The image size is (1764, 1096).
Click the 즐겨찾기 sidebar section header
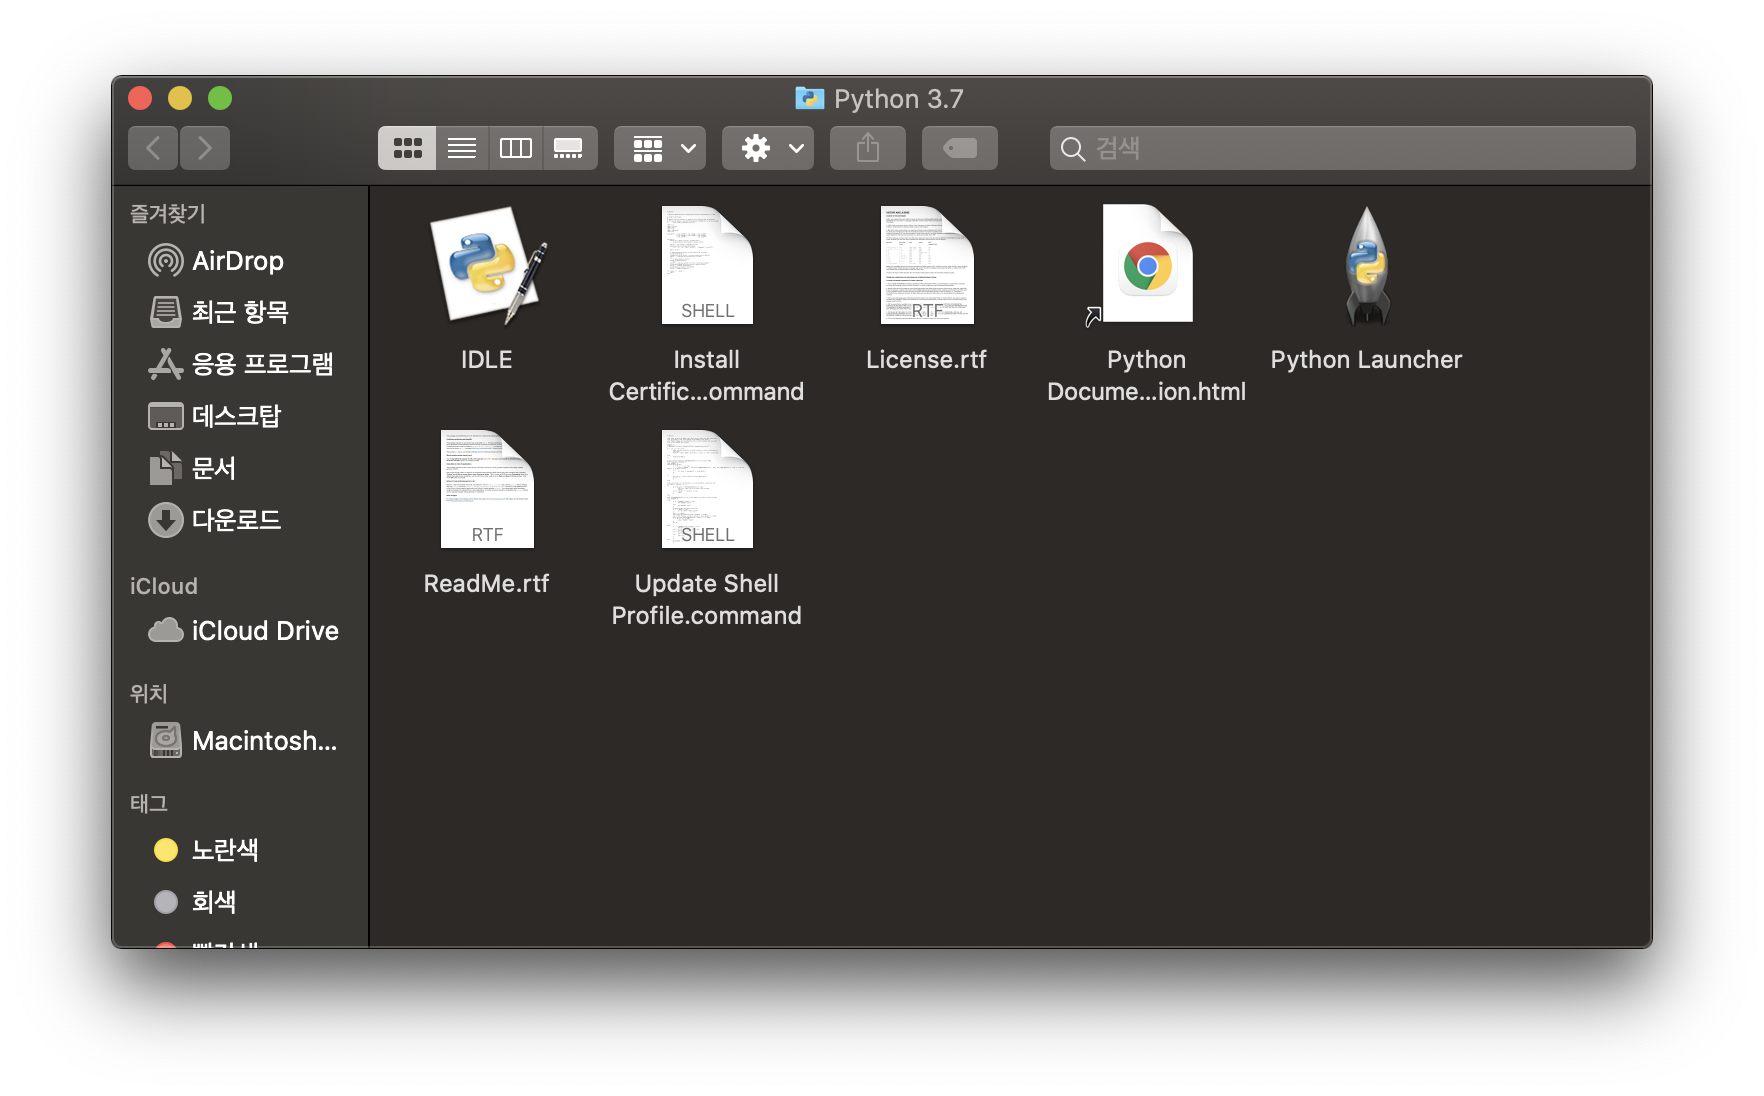point(168,213)
